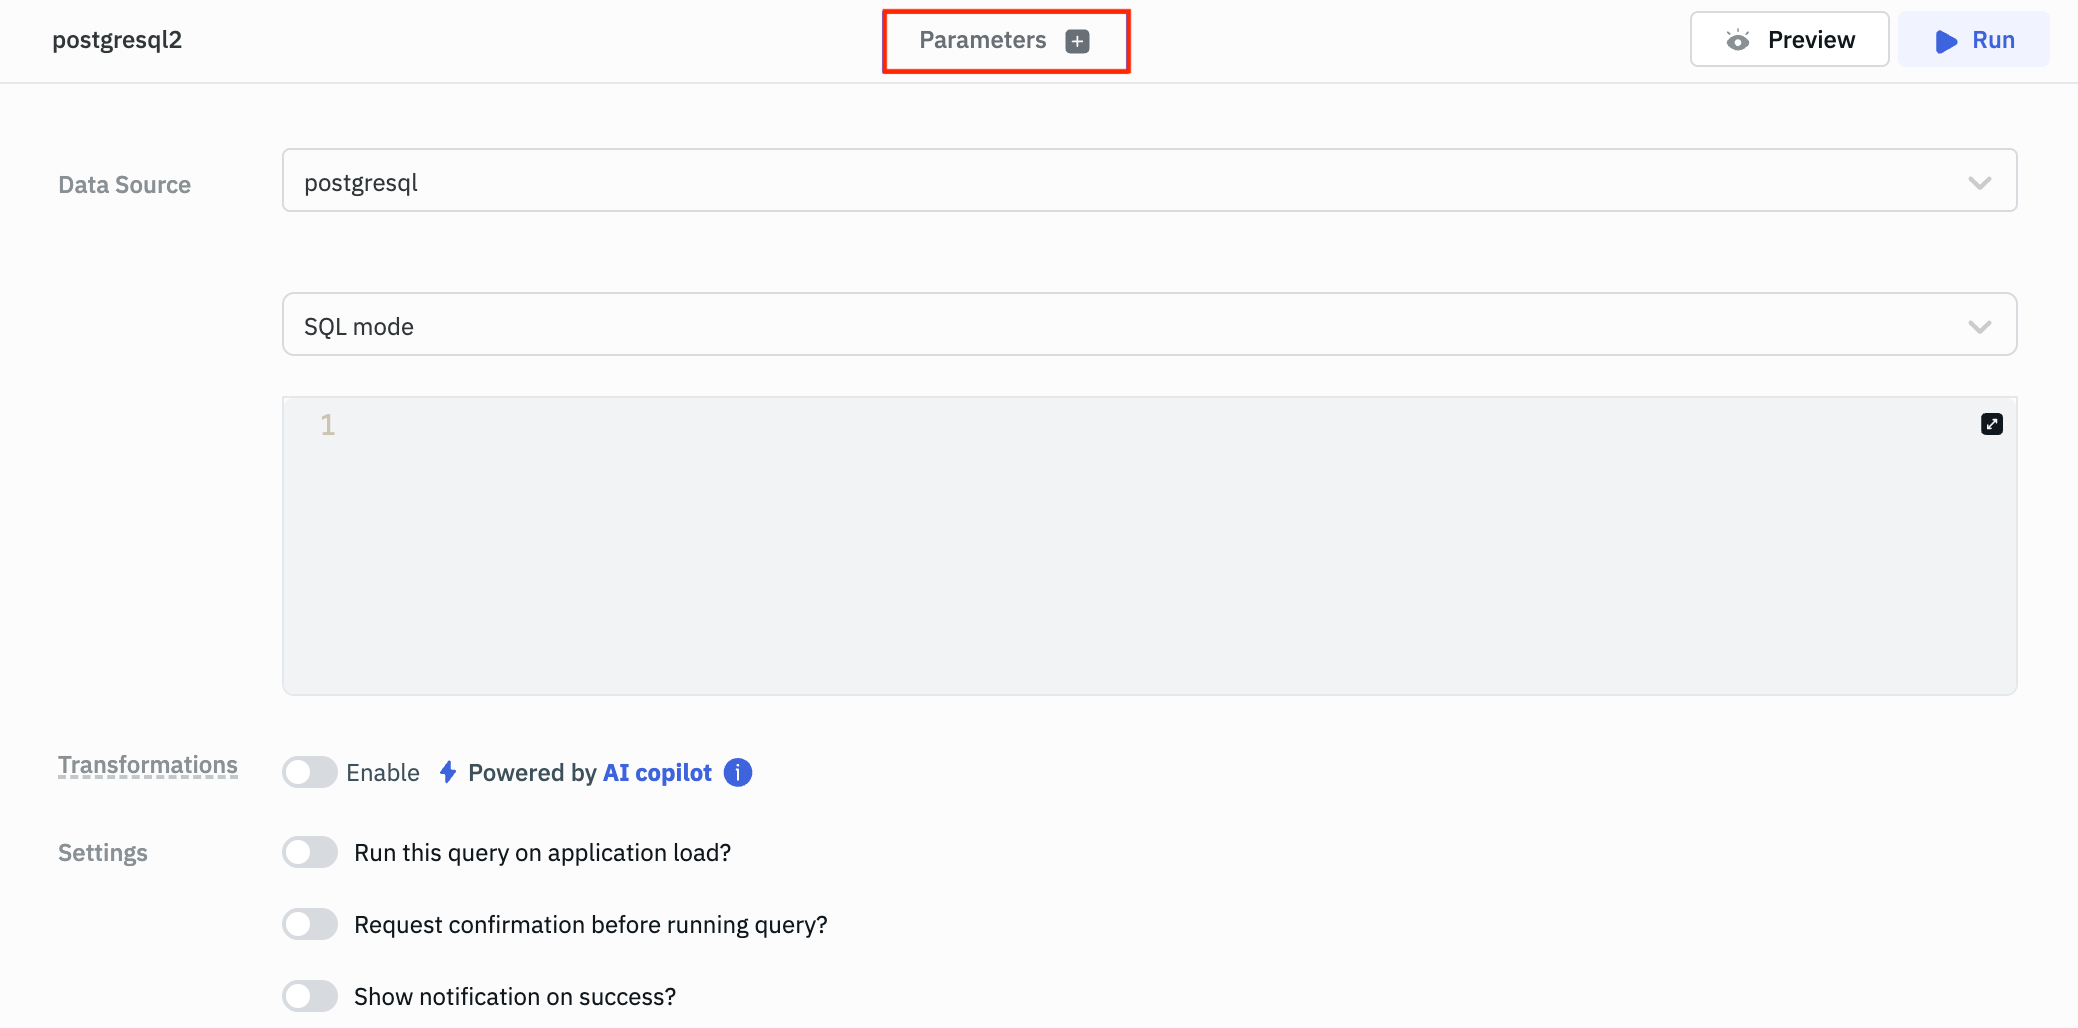Click the AI copilot info icon
Screen dimensions: 2078x1028
point(738,773)
